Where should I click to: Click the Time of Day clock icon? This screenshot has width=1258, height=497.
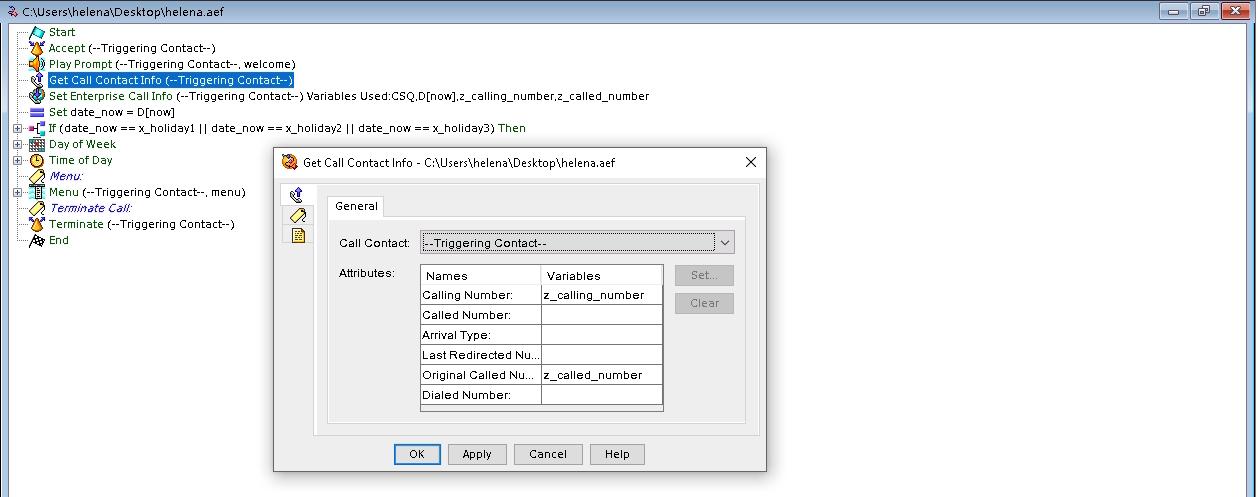tap(37, 160)
